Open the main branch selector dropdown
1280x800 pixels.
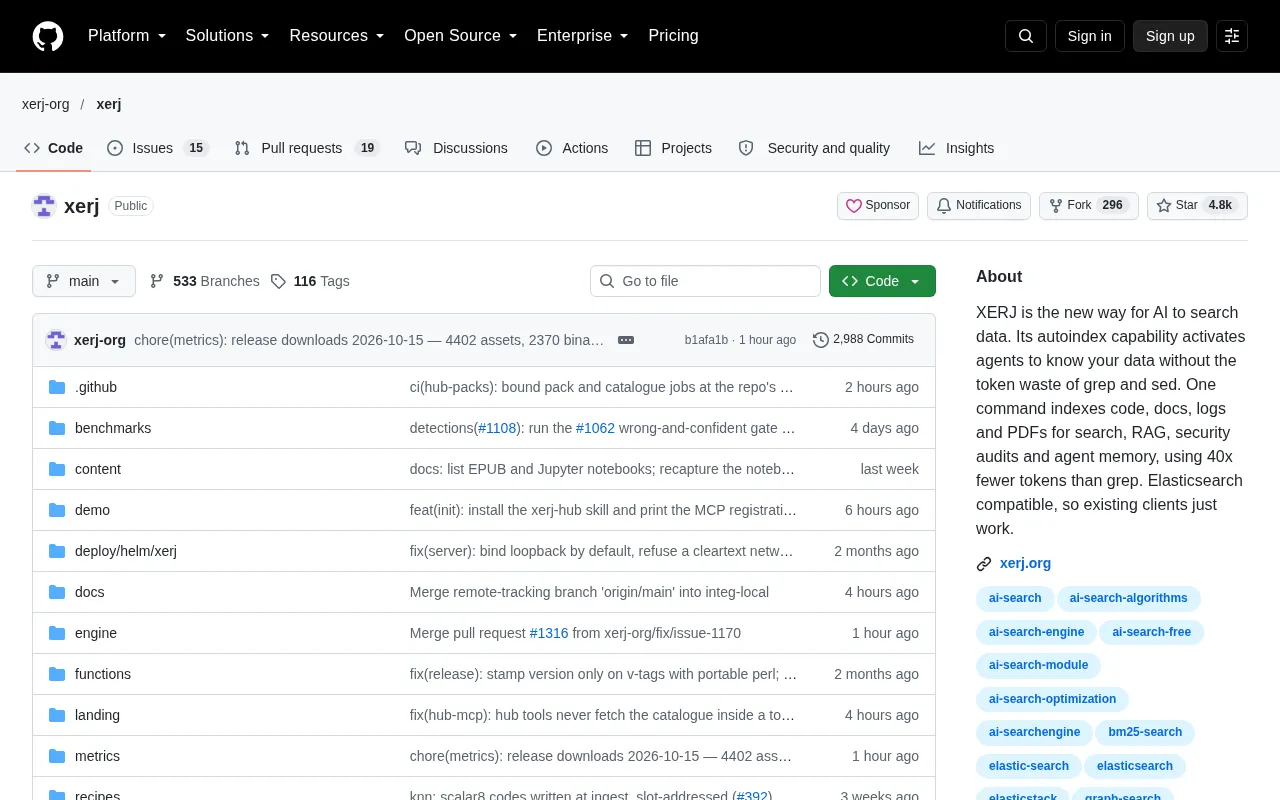[x=84, y=281]
